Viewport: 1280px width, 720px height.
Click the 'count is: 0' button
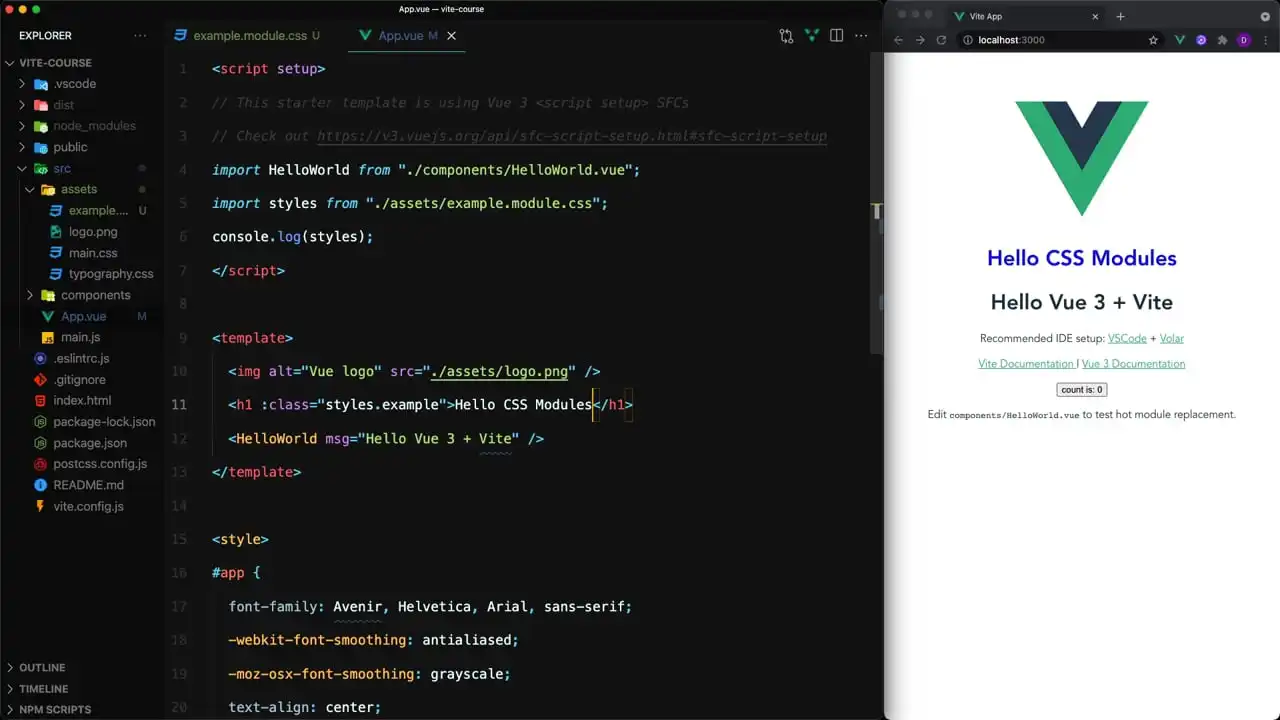(1082, 390)
